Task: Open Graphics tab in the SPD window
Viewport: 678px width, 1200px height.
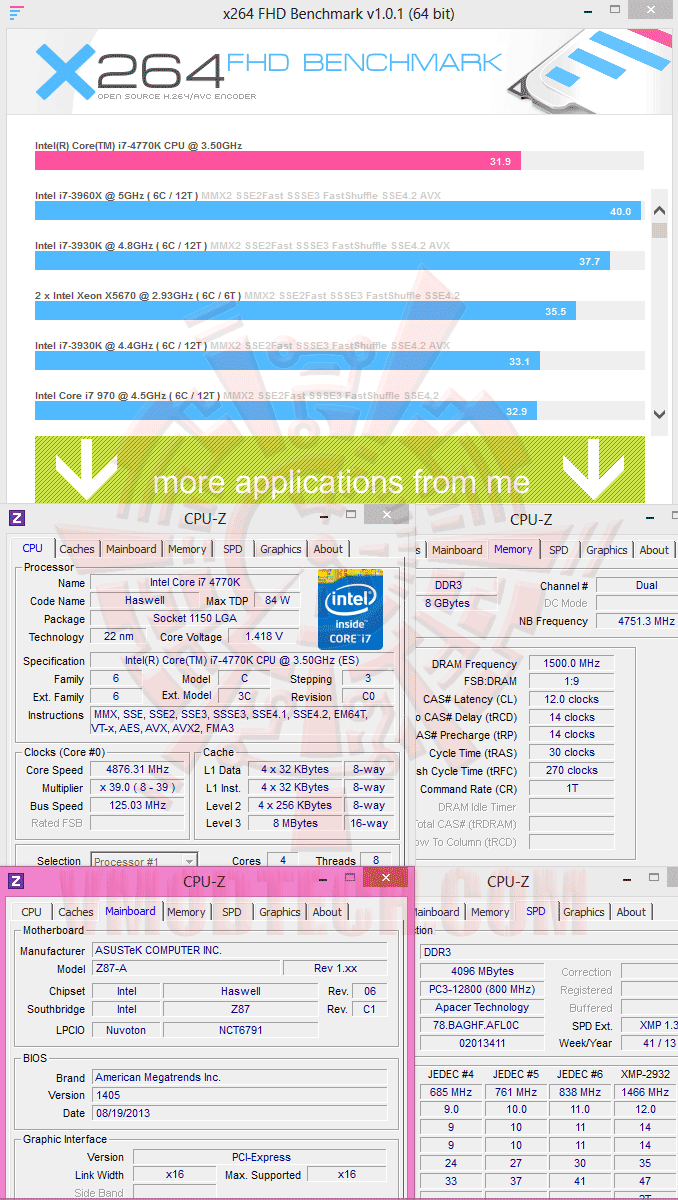Action: 584,912
